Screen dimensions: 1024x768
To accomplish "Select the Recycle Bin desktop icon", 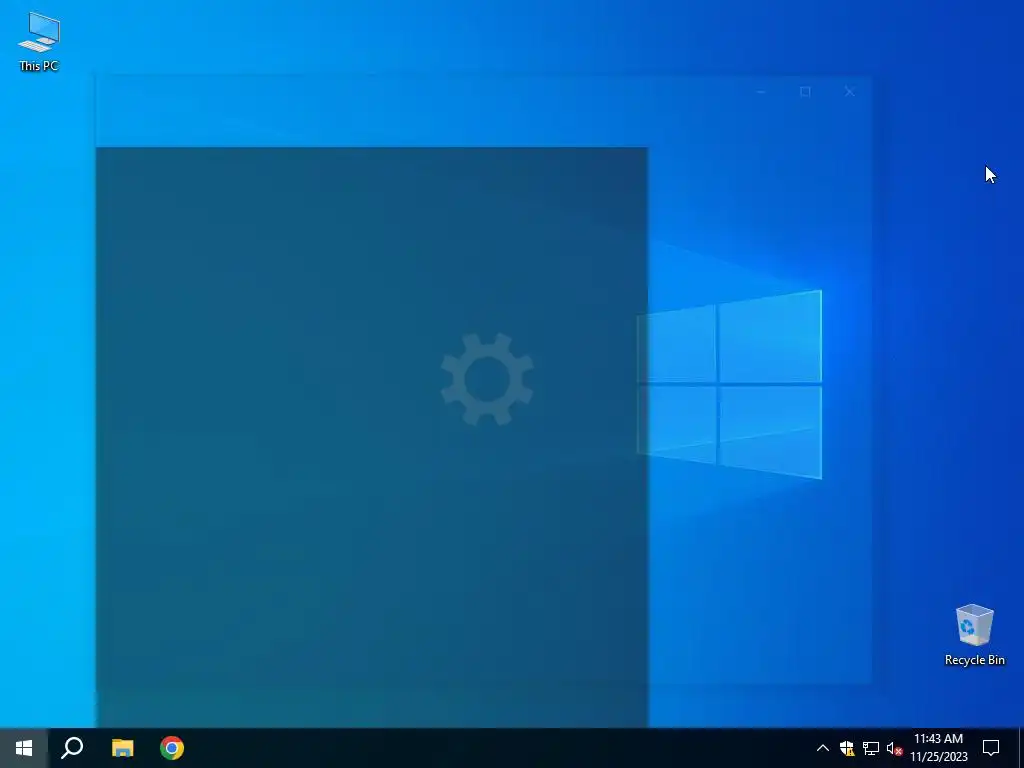I will point(974,634).
